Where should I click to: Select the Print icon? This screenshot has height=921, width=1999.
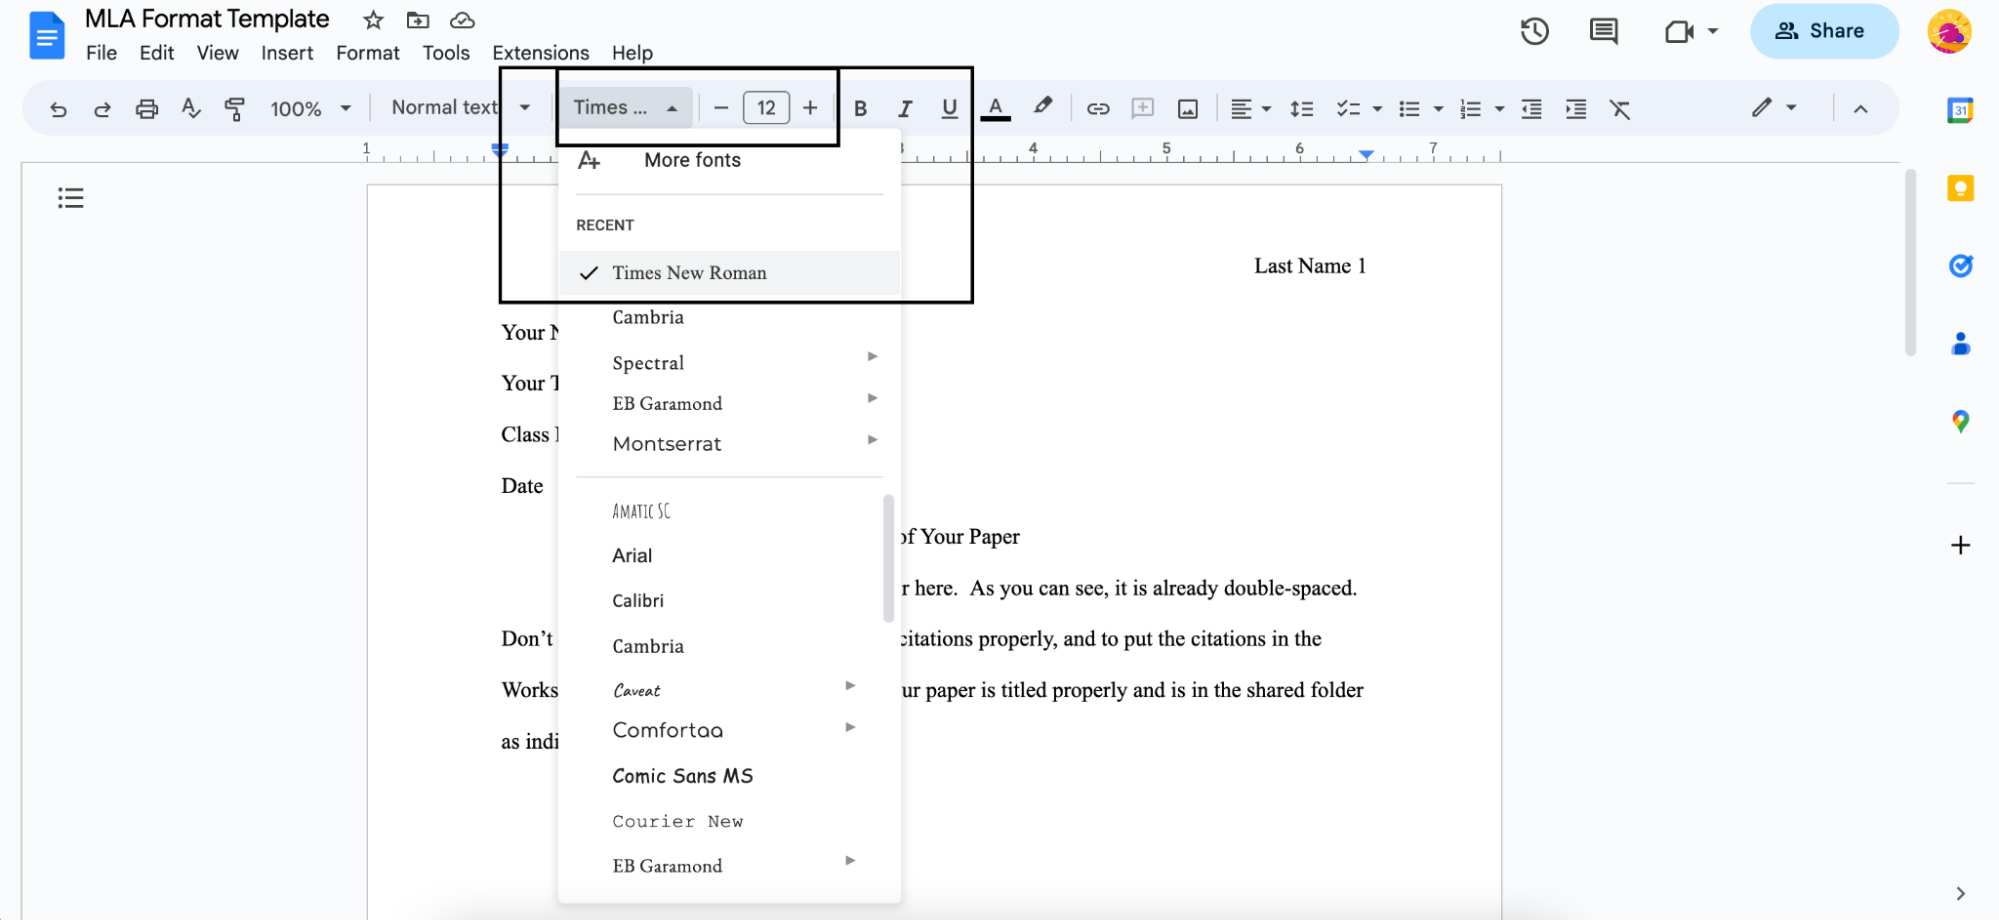point(147,108)
